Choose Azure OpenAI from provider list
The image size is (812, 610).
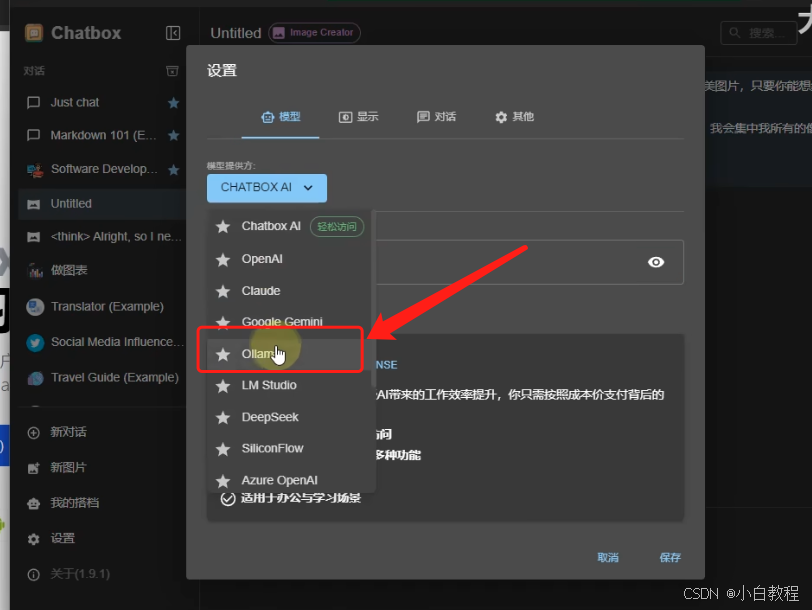pyautogui.click(x=289, y=481)
